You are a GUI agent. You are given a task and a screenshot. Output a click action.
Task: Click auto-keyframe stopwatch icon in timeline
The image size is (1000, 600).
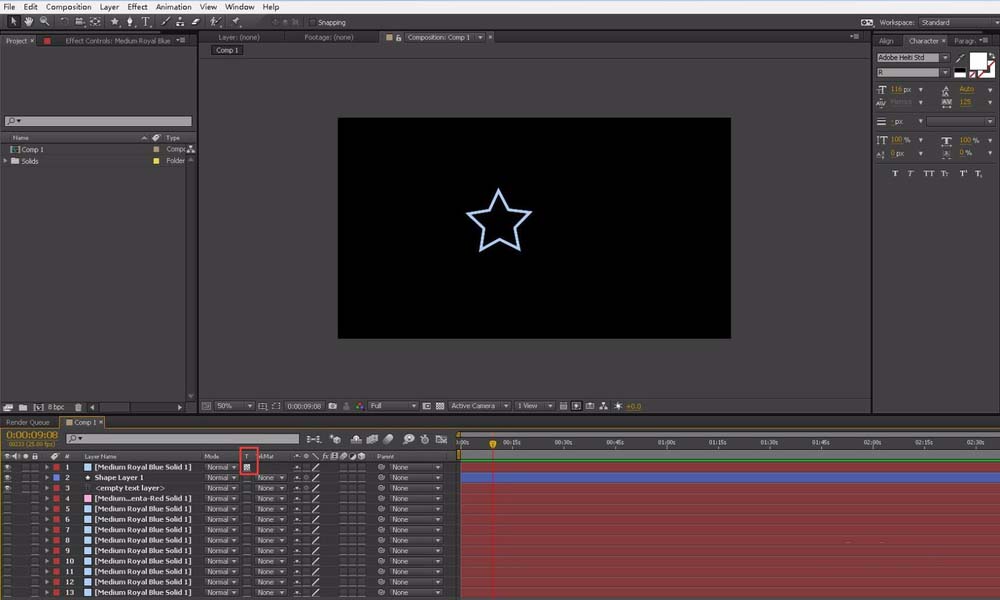(425, 439)
